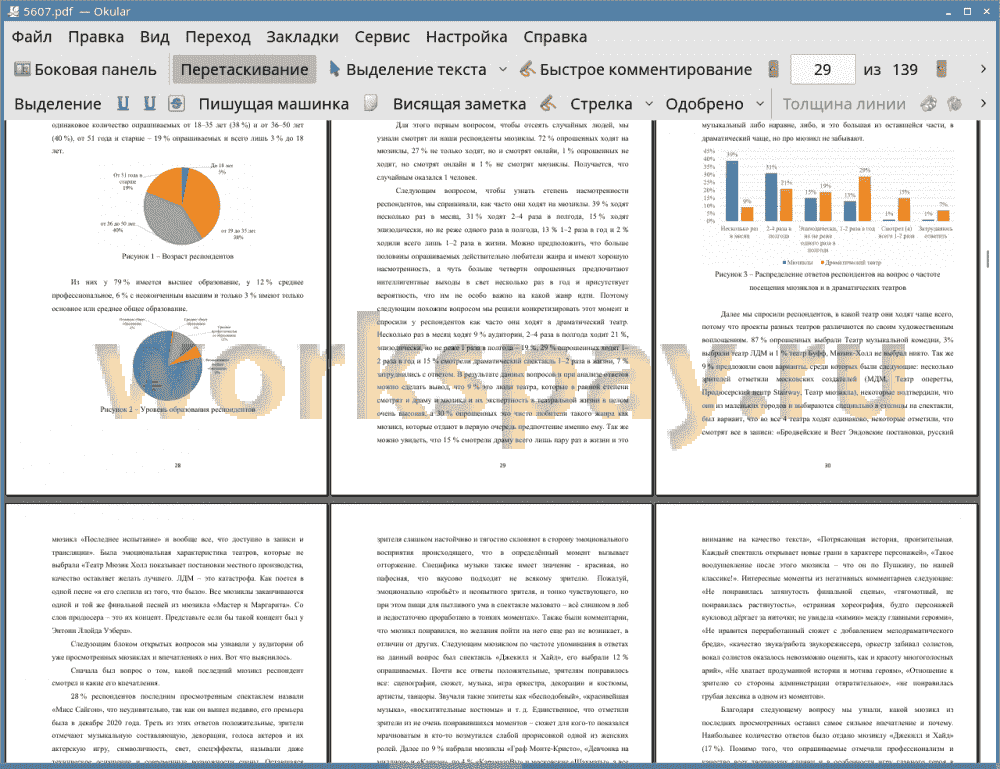
Task: Open the Вид menu
Action: coord(154,37)
